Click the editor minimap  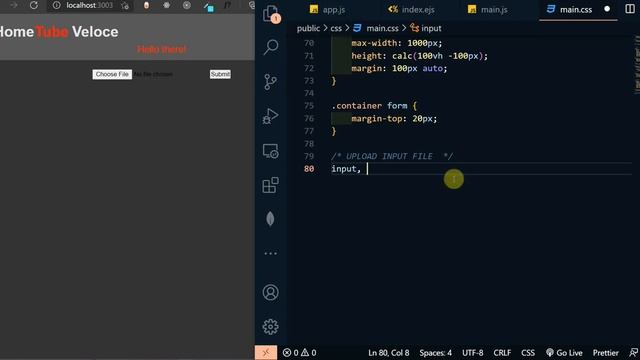[636, 65]
